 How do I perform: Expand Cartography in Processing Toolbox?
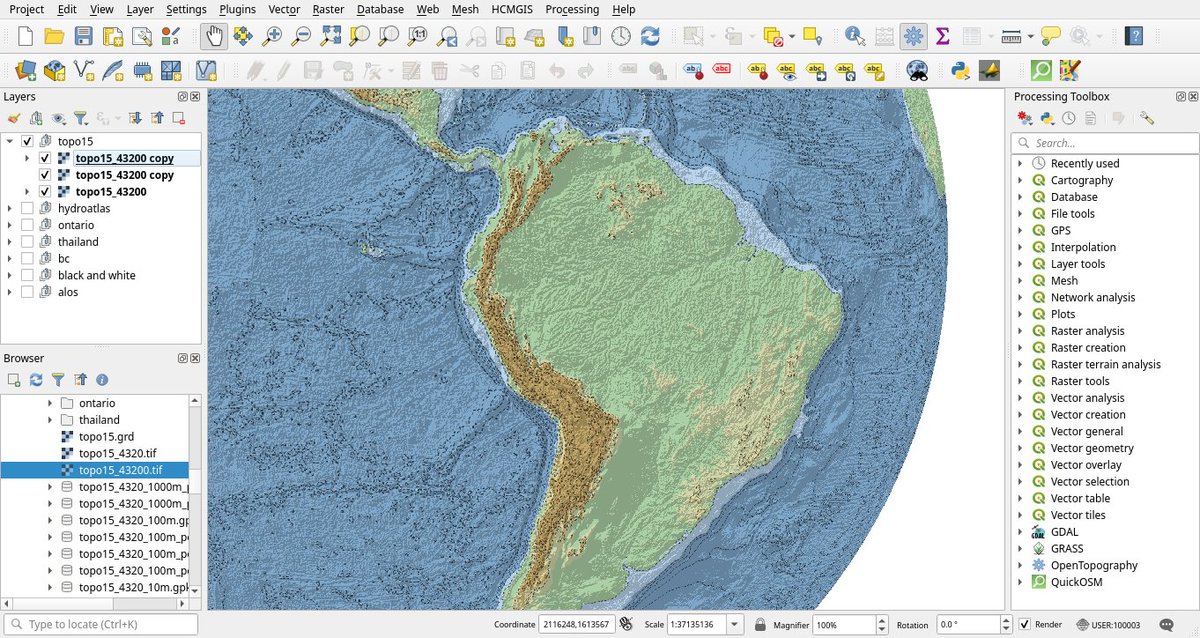(1020, 180)
